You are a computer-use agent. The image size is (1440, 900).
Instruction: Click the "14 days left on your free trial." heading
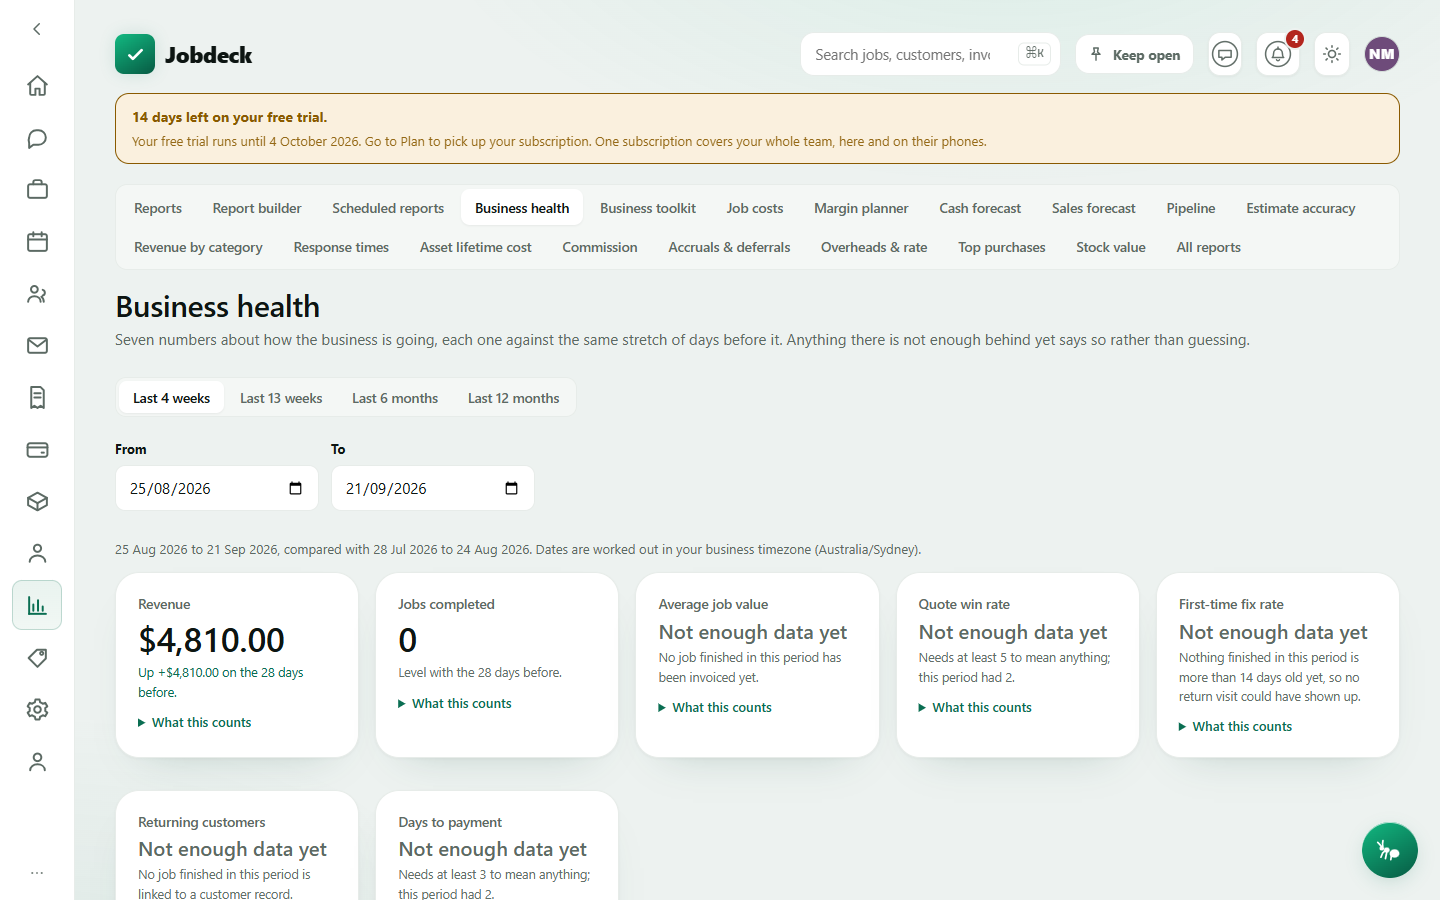pos(230,117)
